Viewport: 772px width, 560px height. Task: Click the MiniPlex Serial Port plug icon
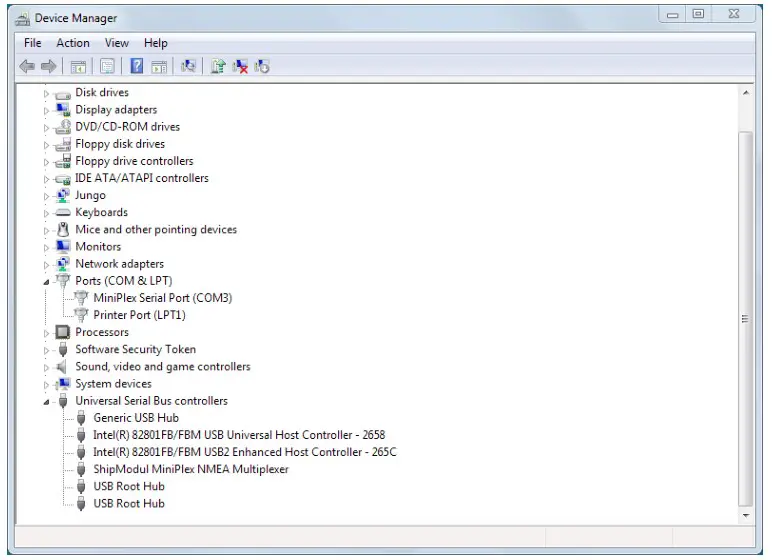[81, 298]
